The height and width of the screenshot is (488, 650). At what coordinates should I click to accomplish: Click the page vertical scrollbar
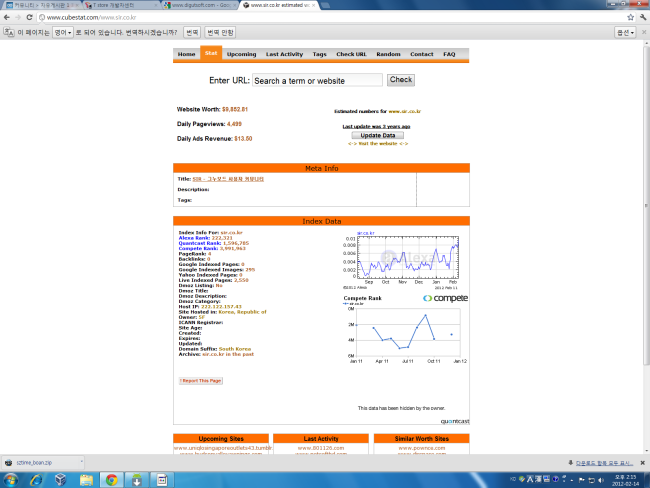(x=646, y=206)
